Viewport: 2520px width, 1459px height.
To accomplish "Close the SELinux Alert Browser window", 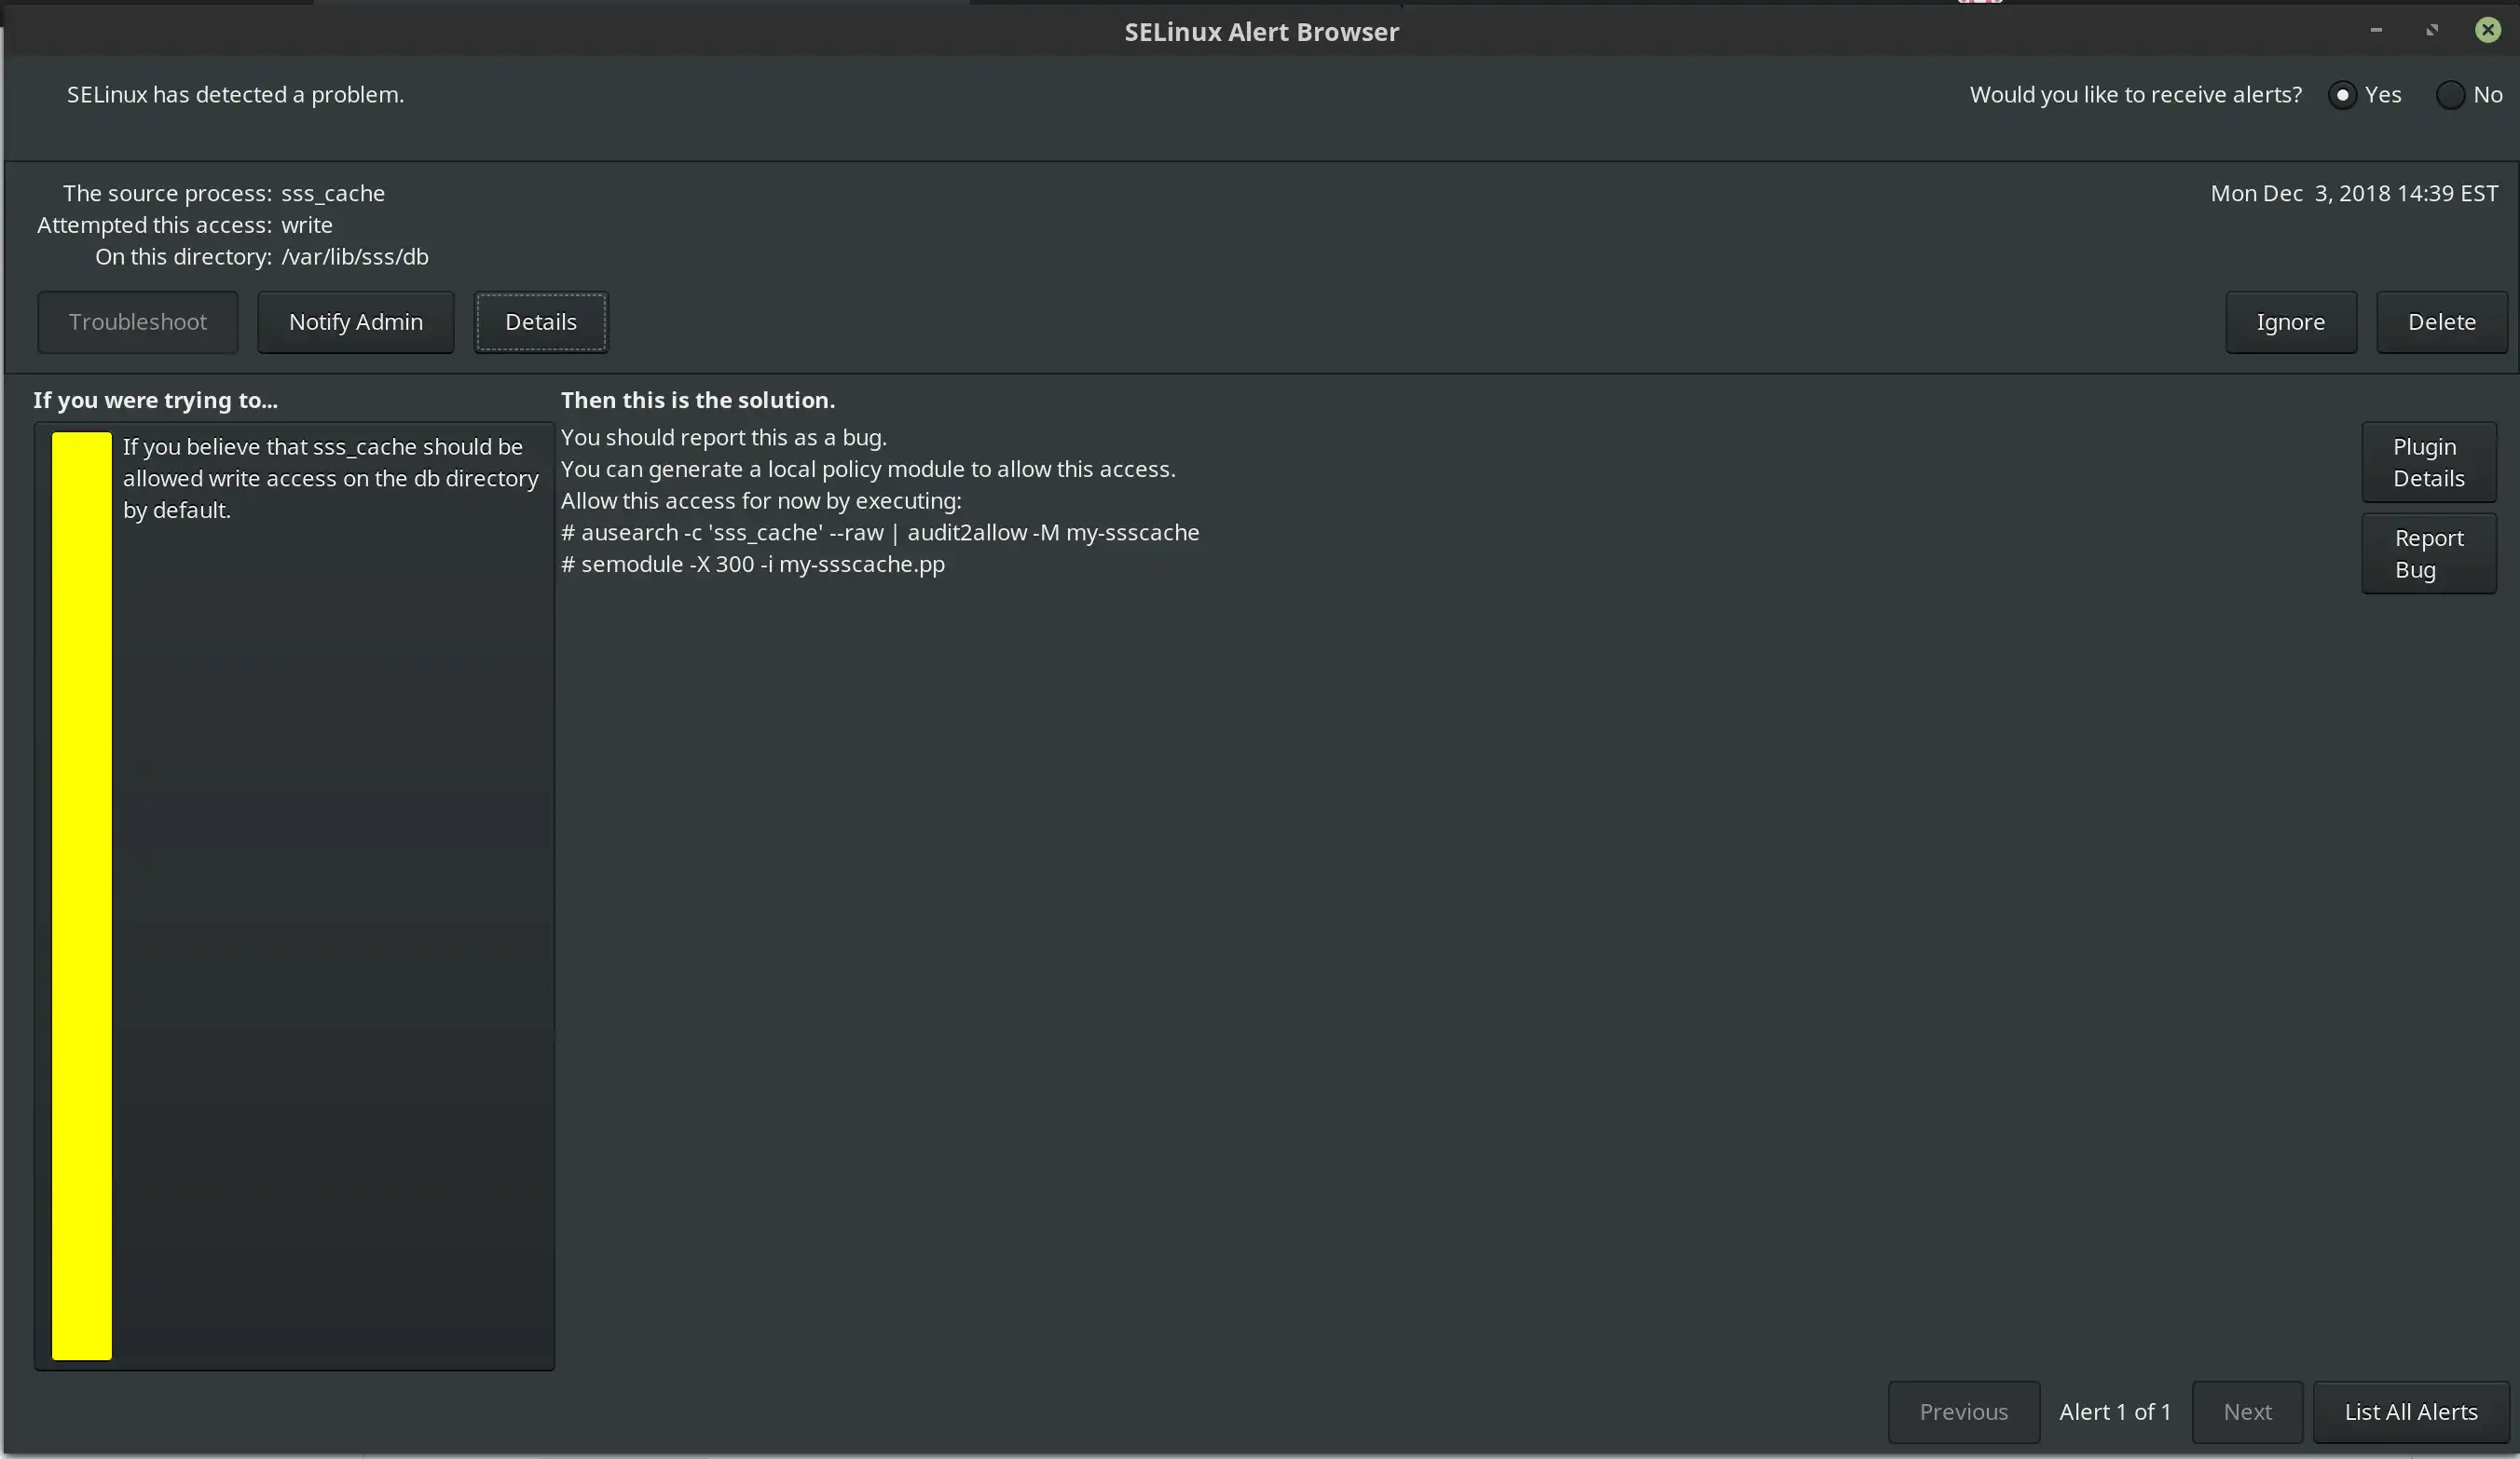I will (x=2488, y=30).
